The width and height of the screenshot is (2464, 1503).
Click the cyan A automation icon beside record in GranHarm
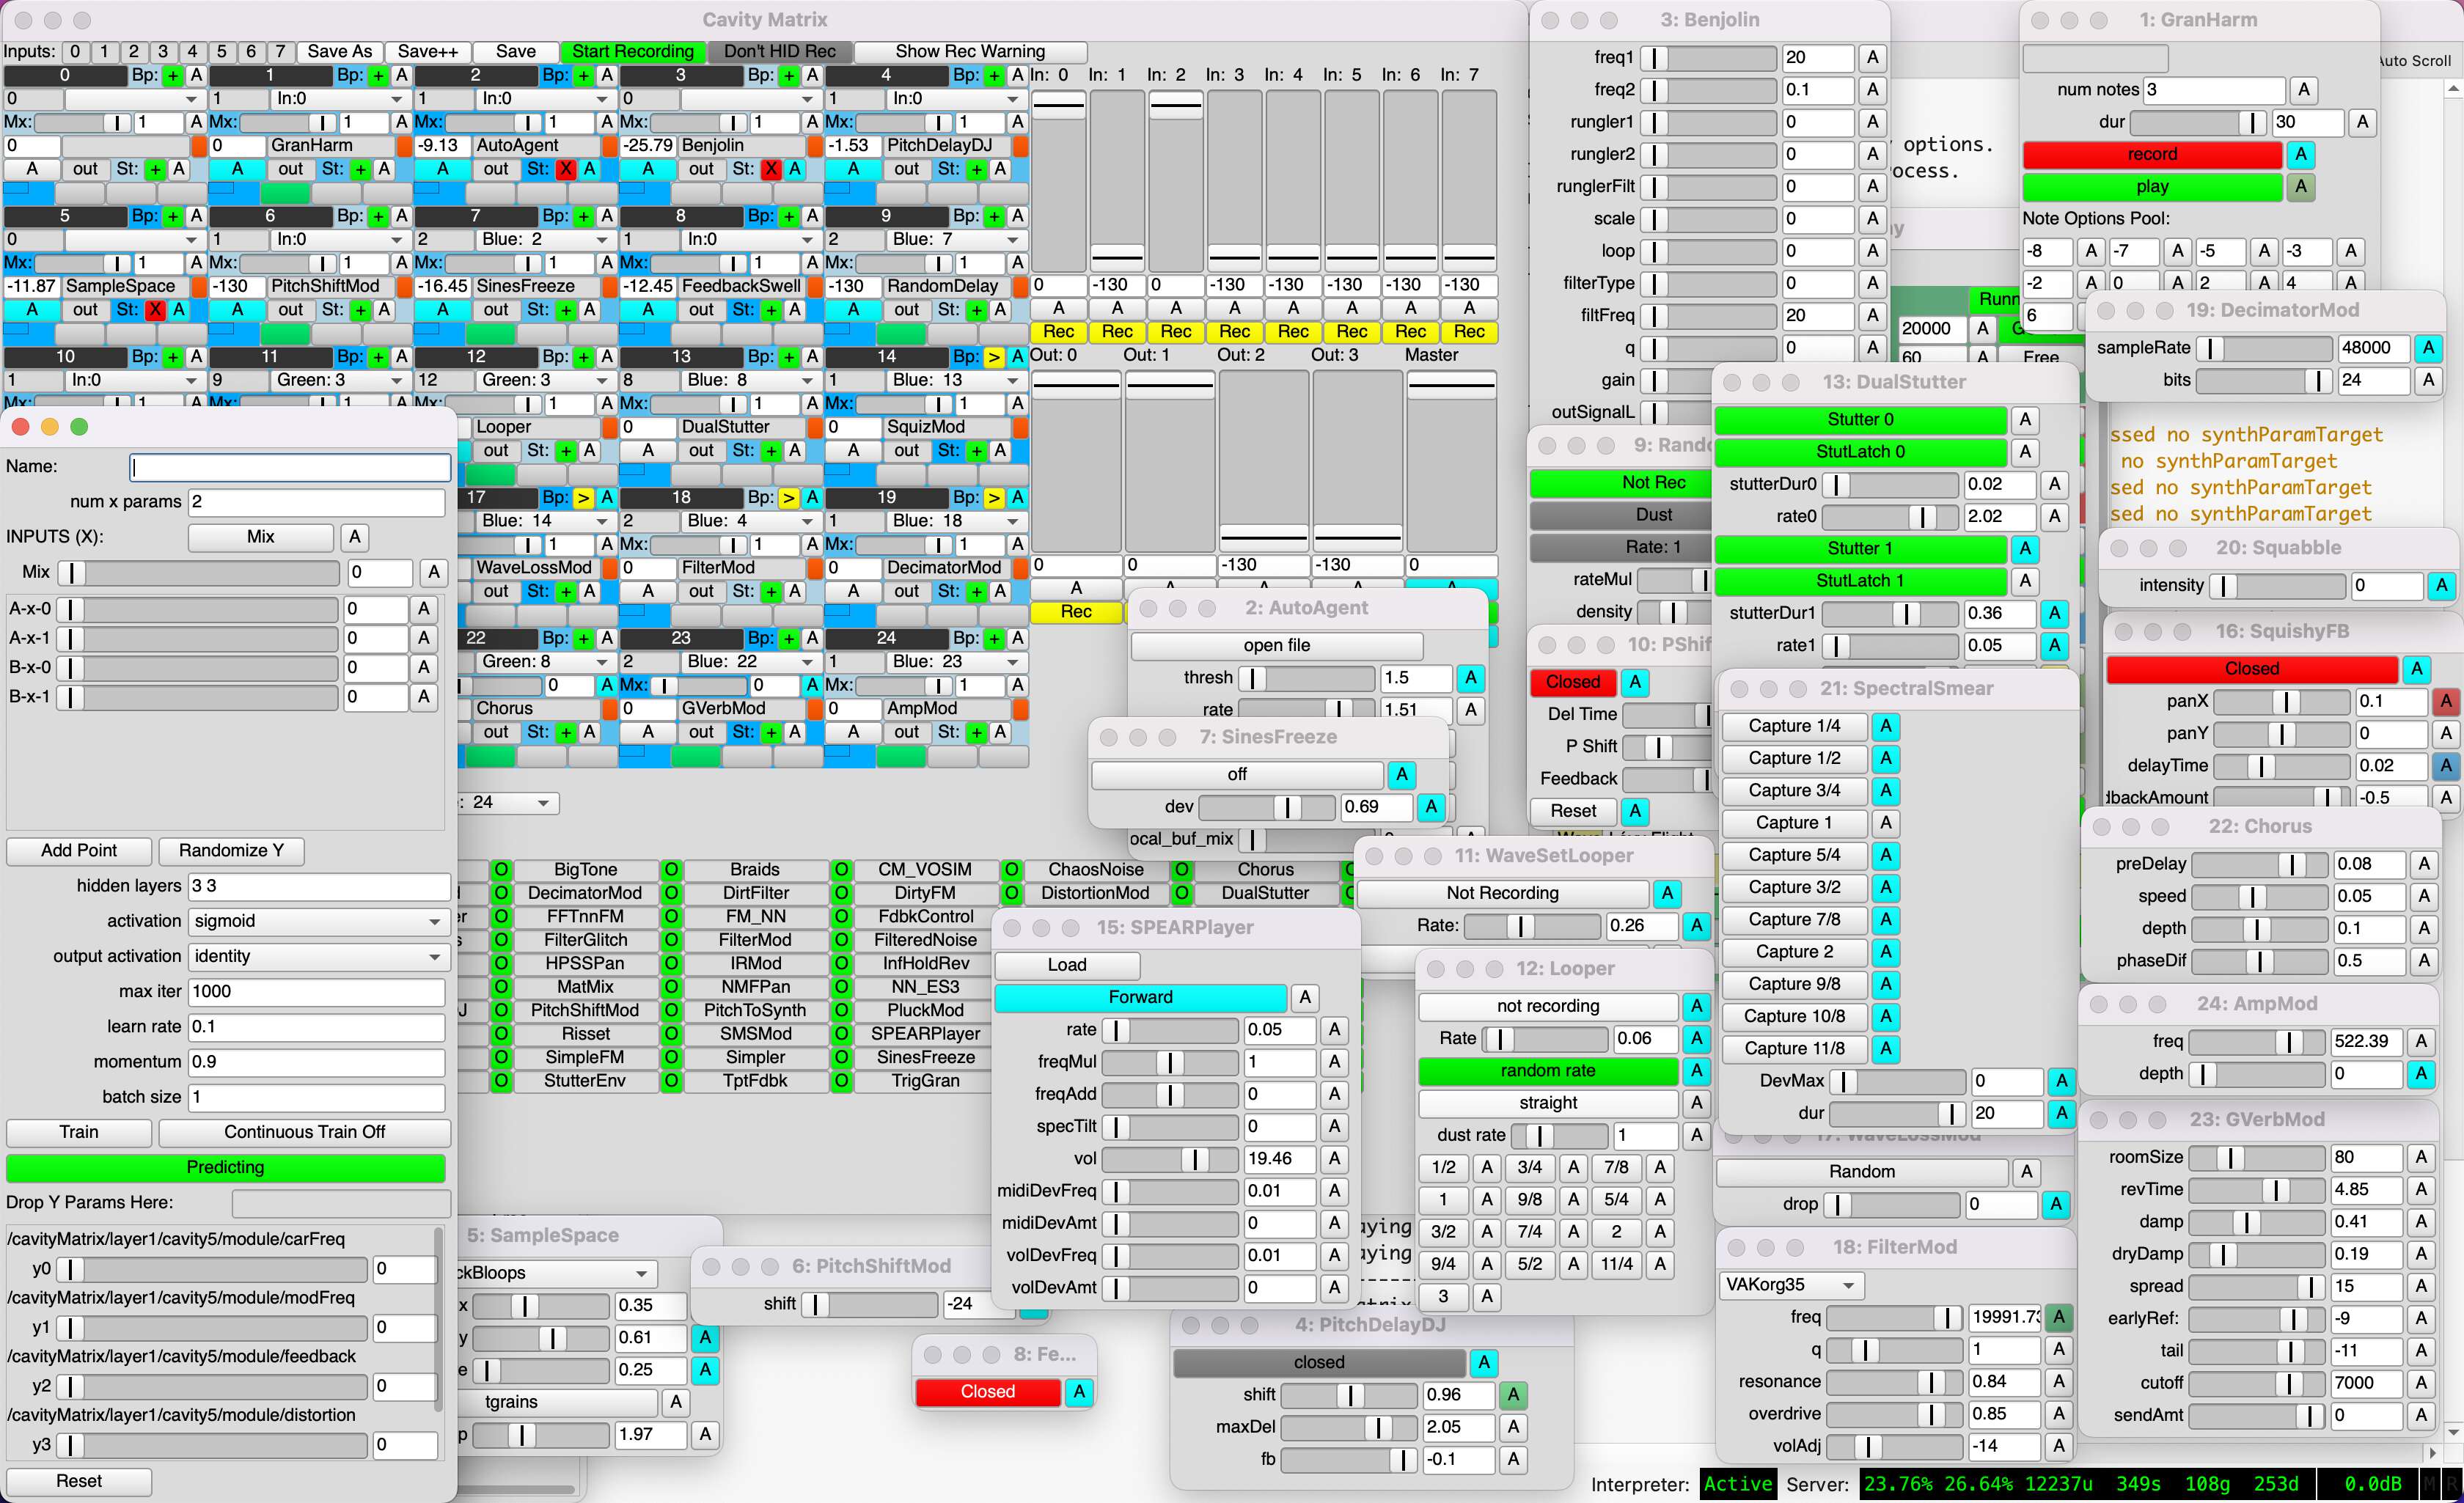(x=2302, y=155)
